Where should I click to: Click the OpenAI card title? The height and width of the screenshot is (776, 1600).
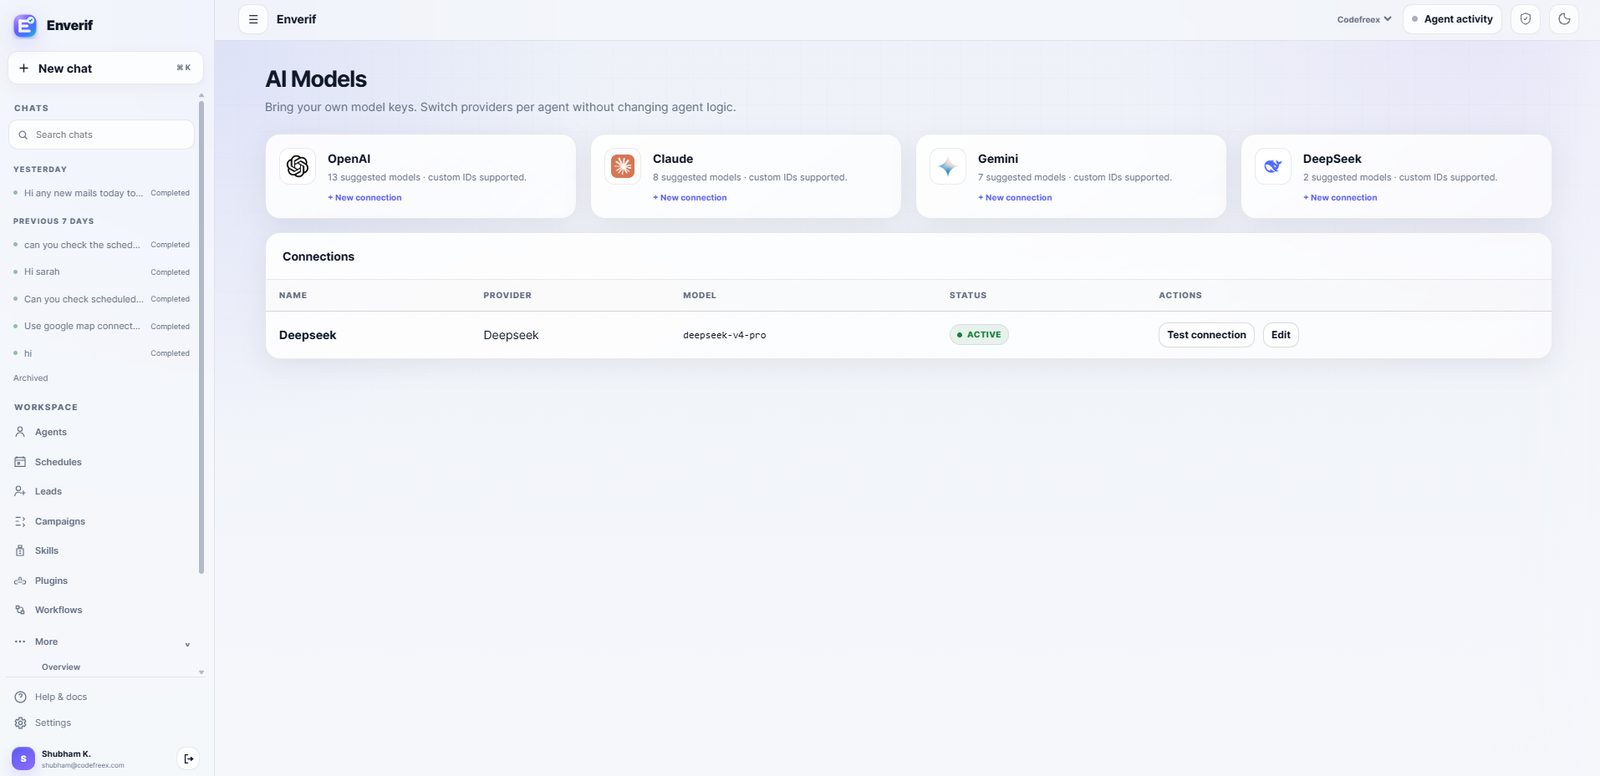[349, 159]
